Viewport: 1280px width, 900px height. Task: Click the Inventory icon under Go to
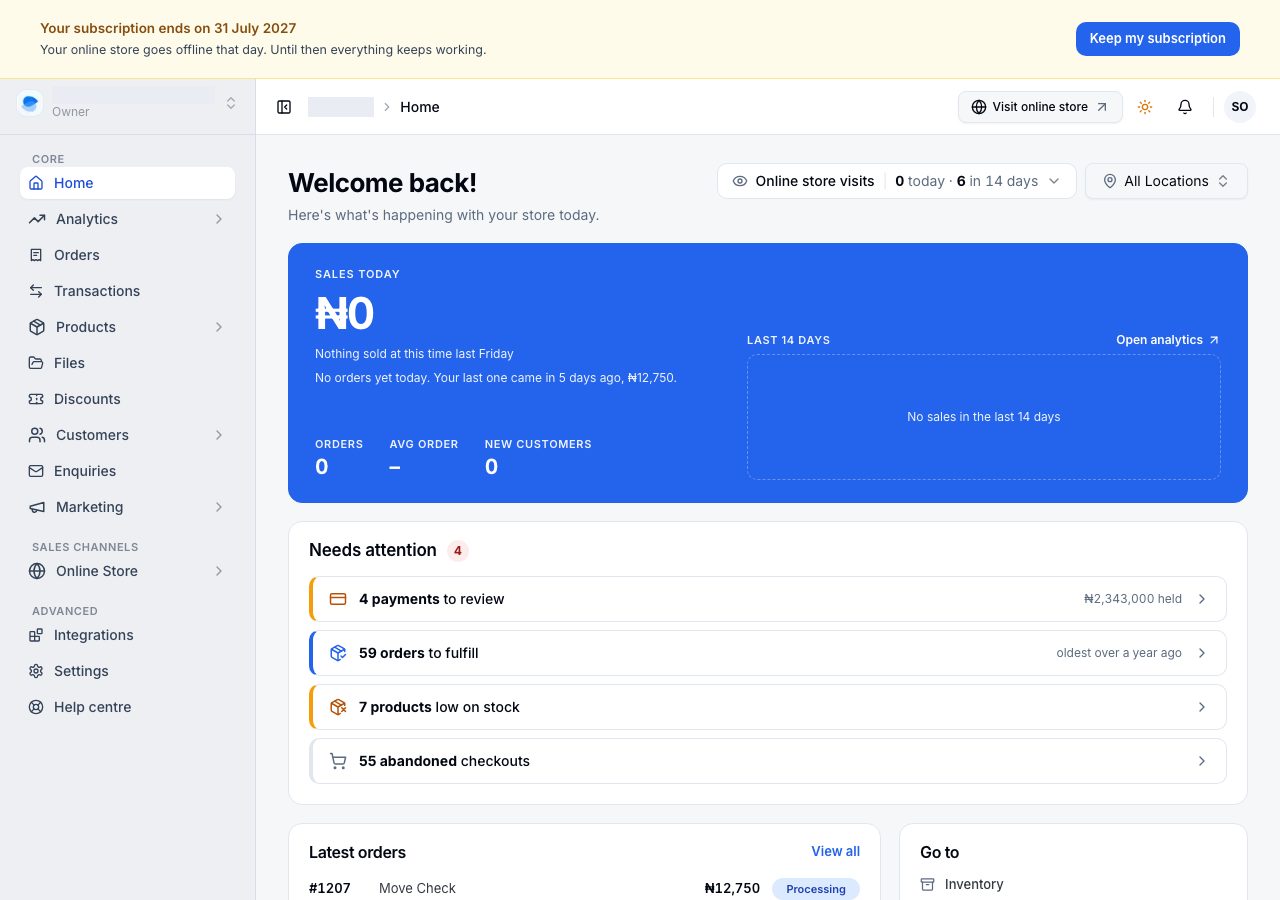pyautogui.click(x=928, y=884)
